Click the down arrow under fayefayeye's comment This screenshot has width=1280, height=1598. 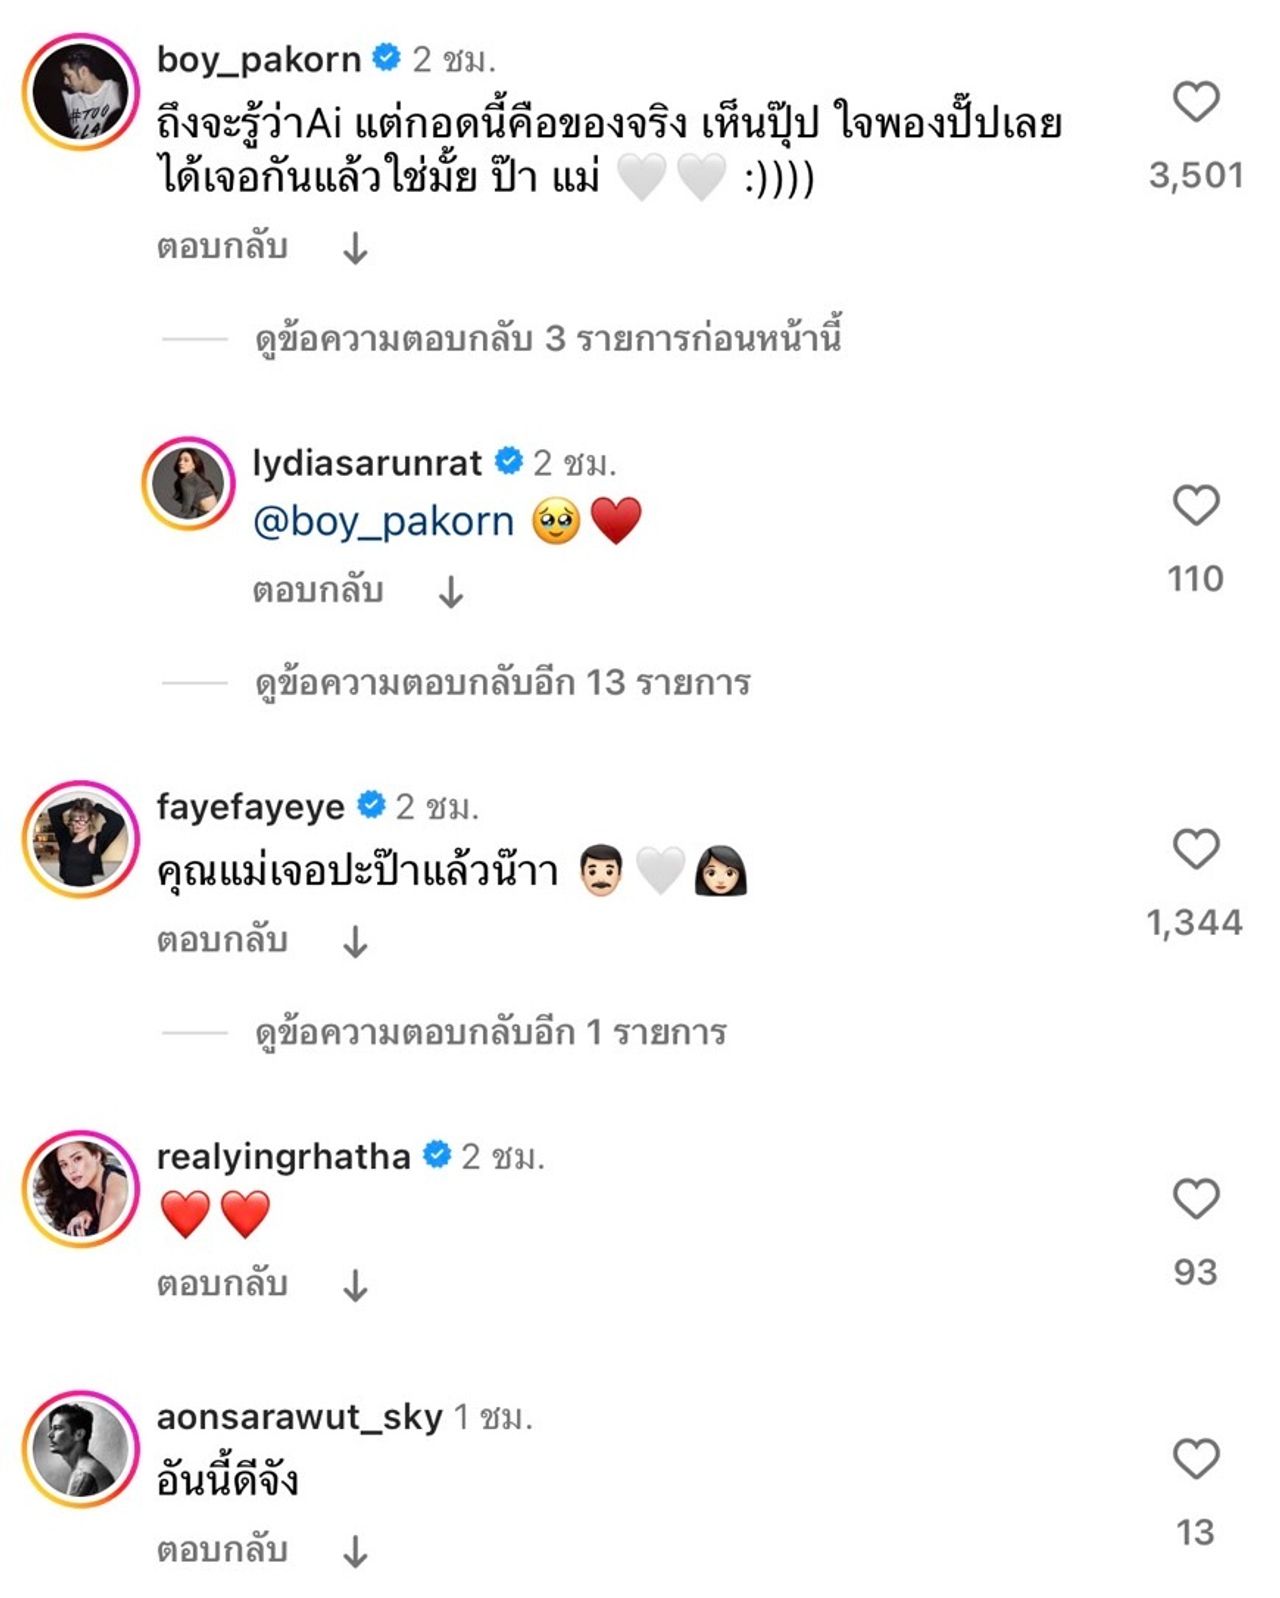tap(355, 942)
